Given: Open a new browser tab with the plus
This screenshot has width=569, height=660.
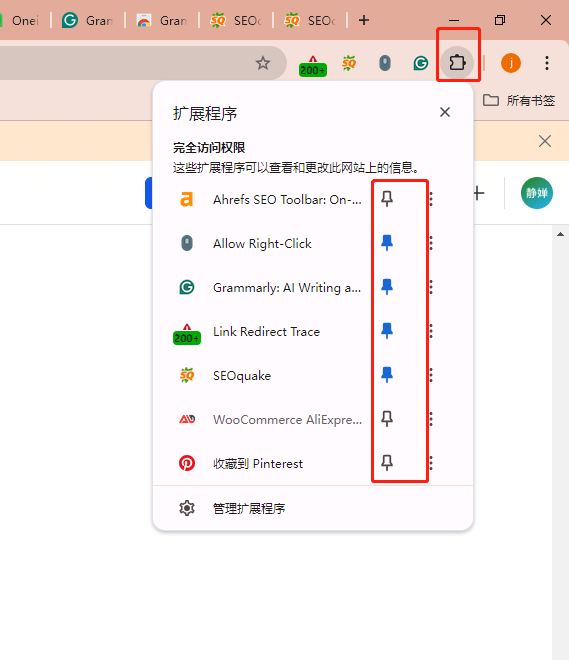Looking at the screenshot, I should click(364, 20).
